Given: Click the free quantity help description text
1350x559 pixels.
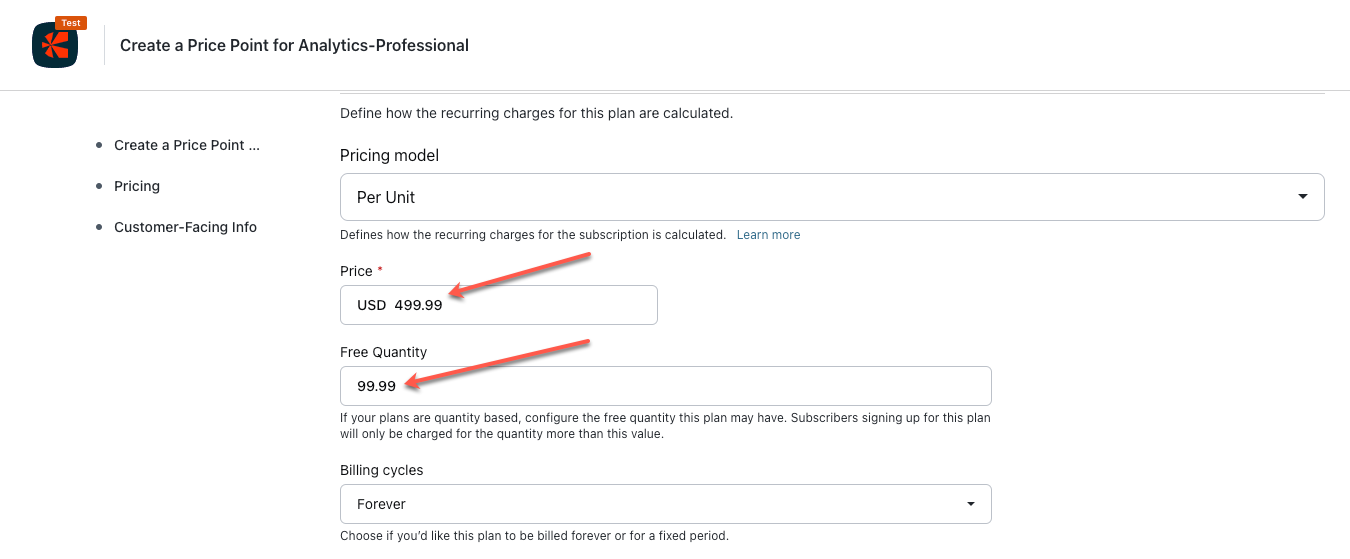Looking at the screenshot, I should (665, 426).
